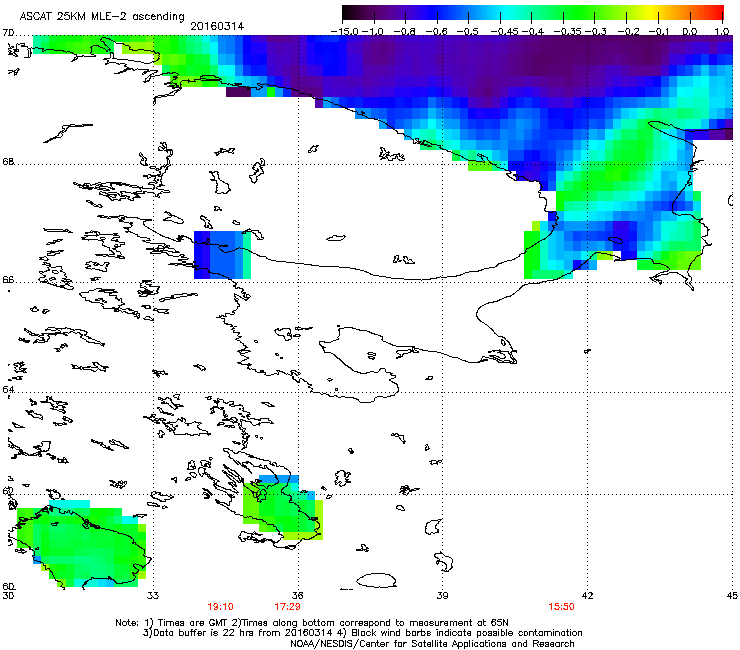Screen dimensions: 740x650
Task: Click the color bar label -0.35
Action: pyautogui.click(x=568, y=32)
